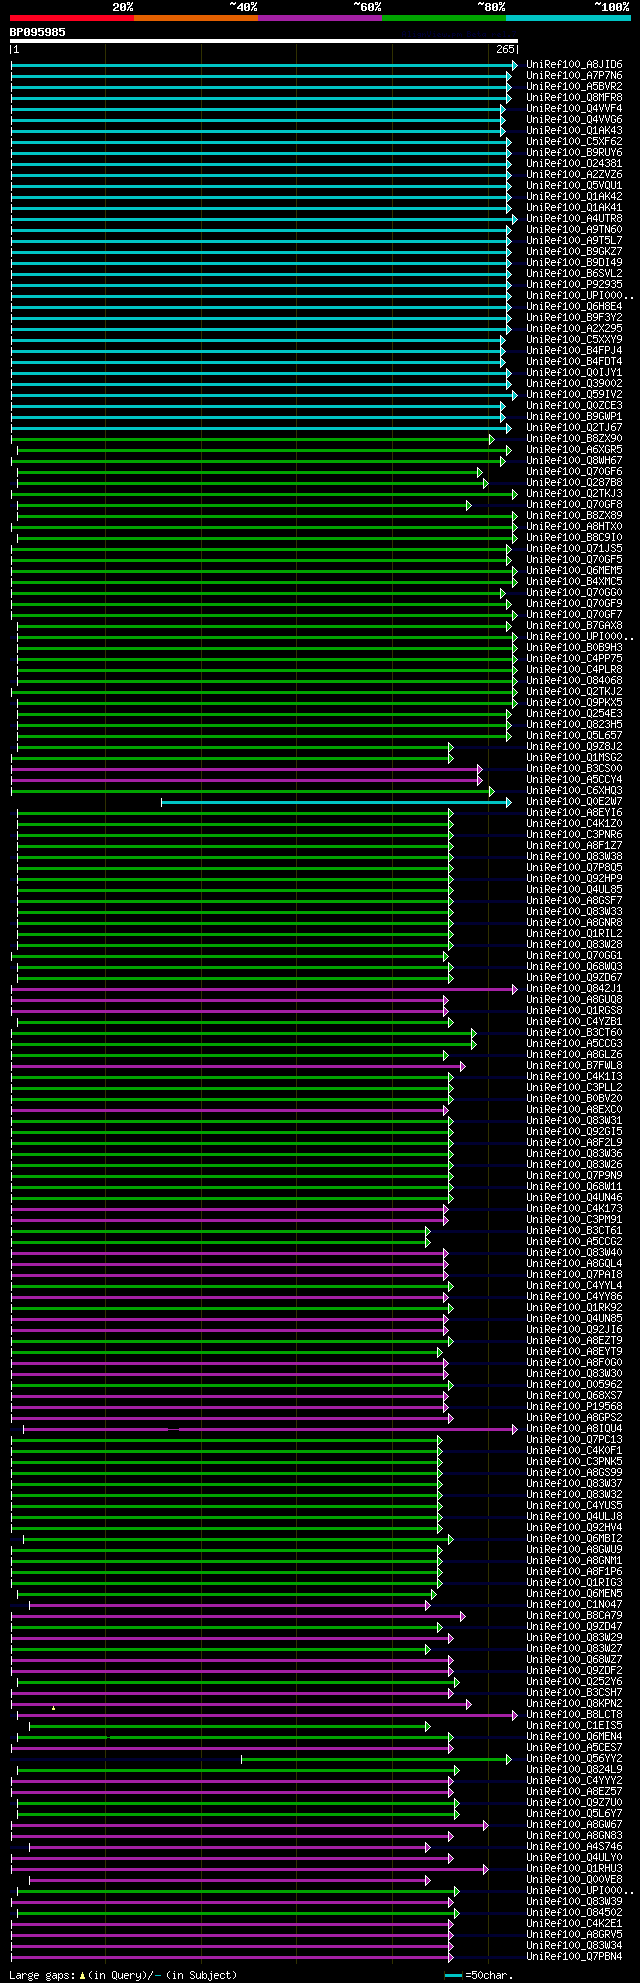Open hit UniRef100_A8JID6
Image resolution: width=640 pixels, height=1983 pixels.
[x=574, y=65]
